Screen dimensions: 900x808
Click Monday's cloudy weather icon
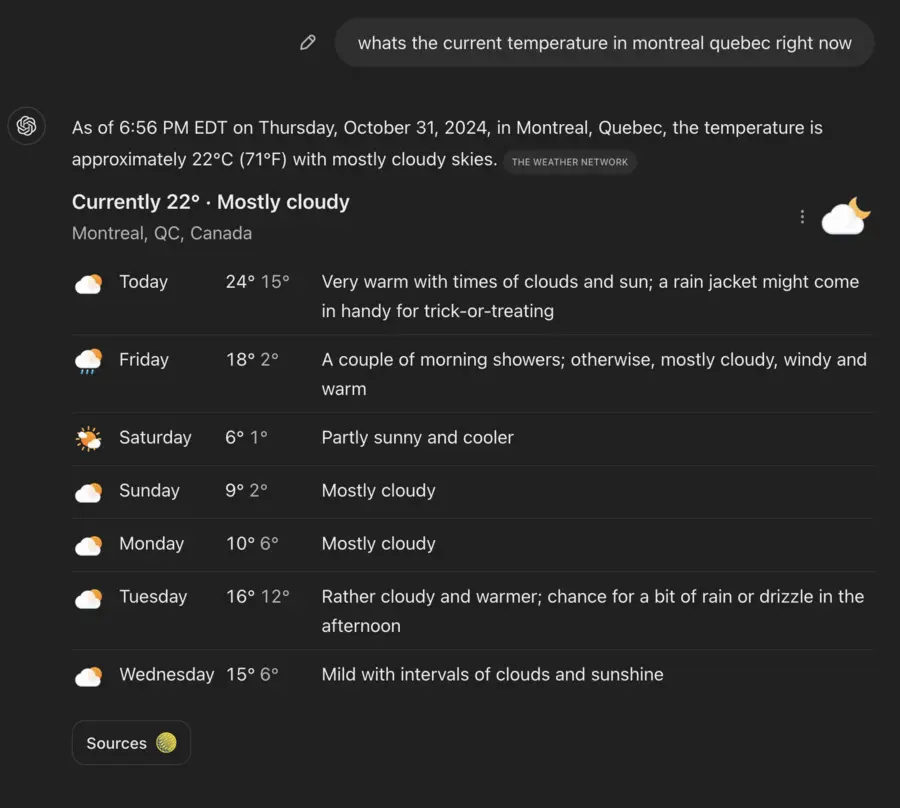pyautogui.click(x=88, y=544)
